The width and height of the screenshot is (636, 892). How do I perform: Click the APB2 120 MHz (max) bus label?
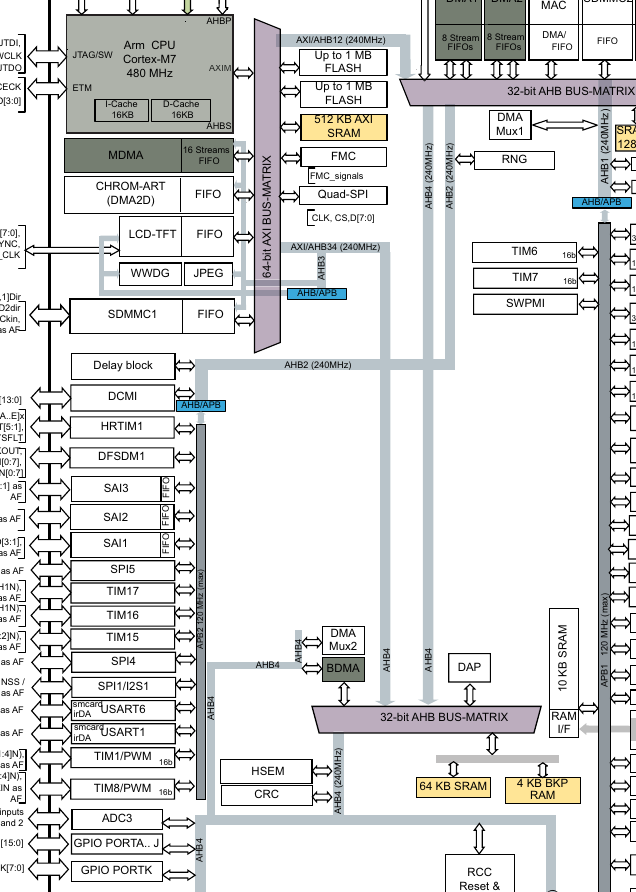pyautogui.click(x=201, y=610)
